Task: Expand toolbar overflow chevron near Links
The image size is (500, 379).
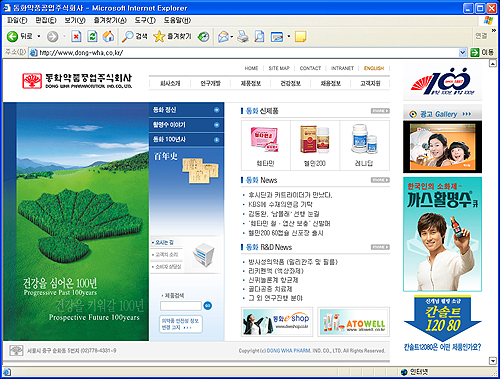Action: pyautogui.click(x=494, y=31)
